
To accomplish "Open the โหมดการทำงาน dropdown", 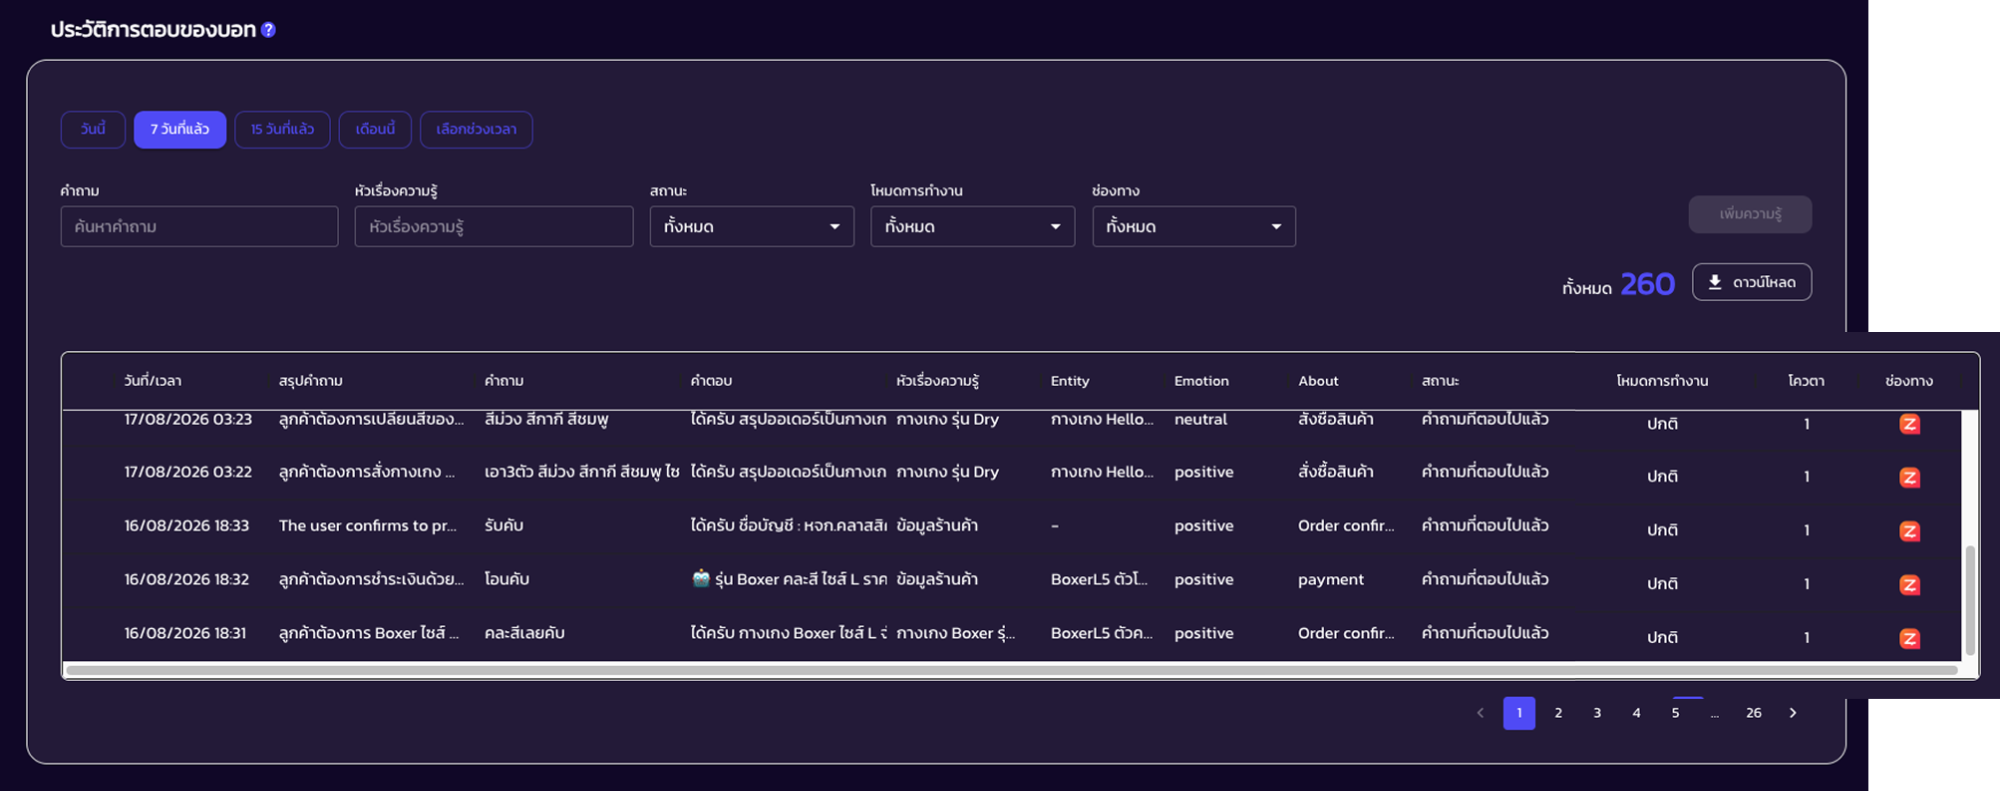I will [973, 226].
